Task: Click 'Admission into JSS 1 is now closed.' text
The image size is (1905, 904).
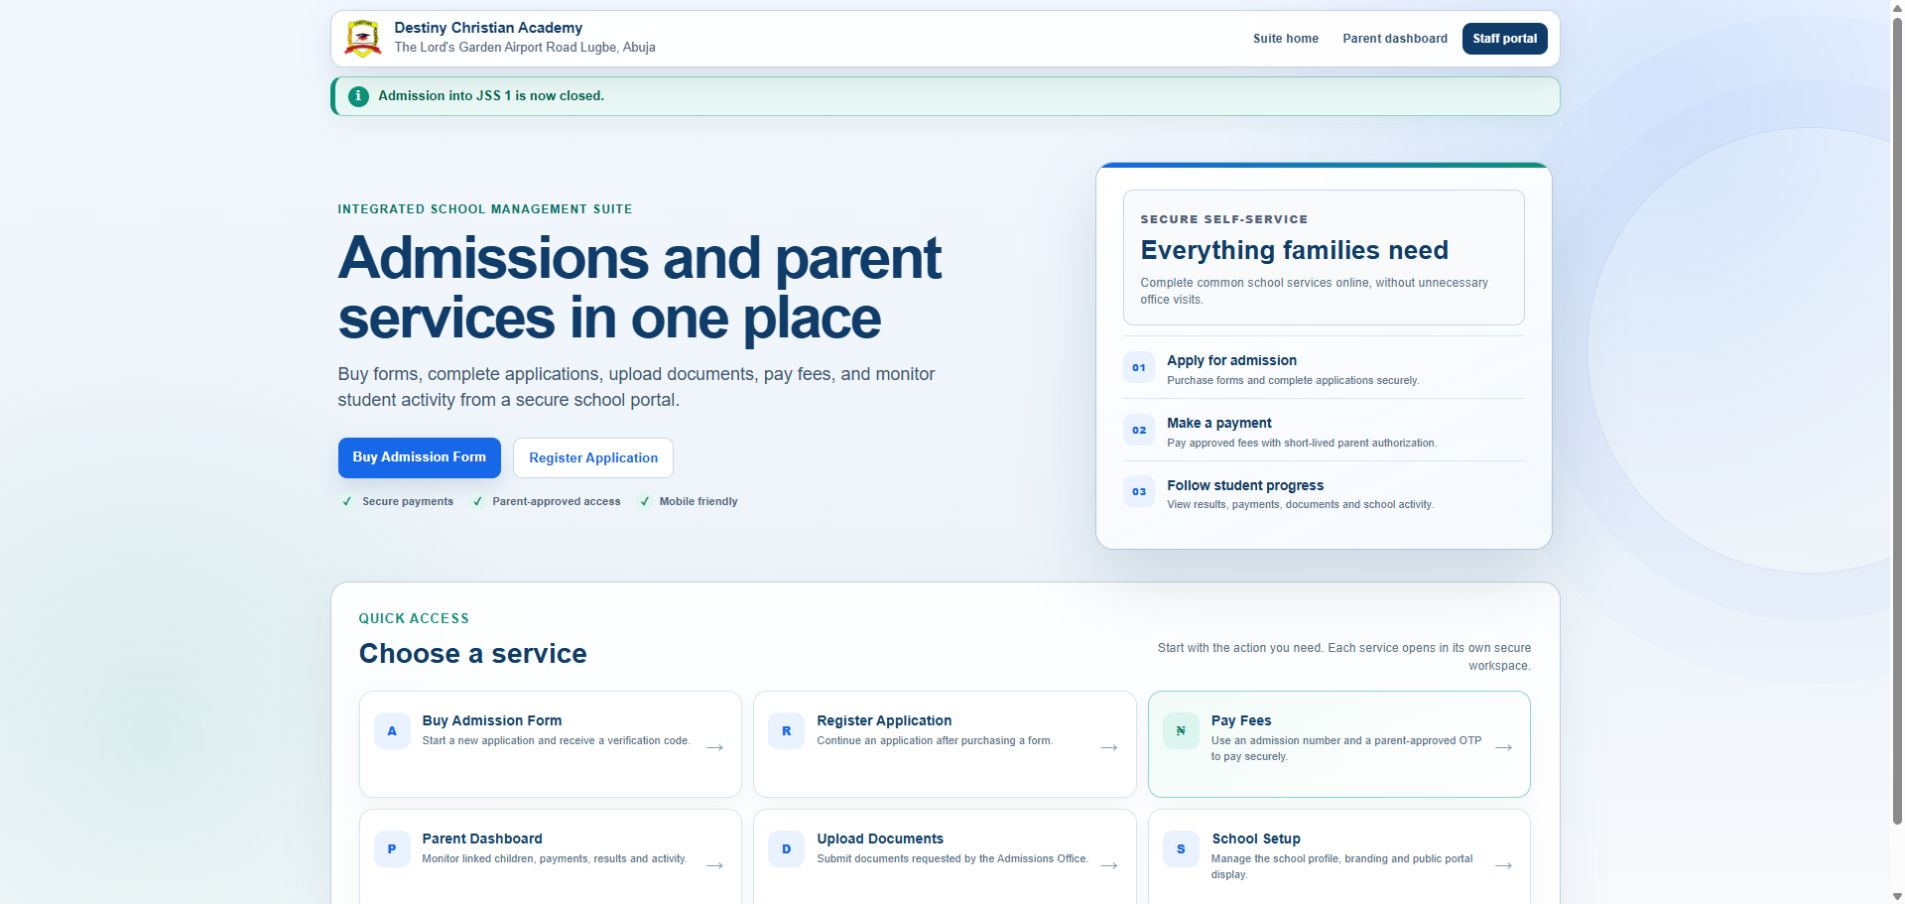Action: click(491, 96)
